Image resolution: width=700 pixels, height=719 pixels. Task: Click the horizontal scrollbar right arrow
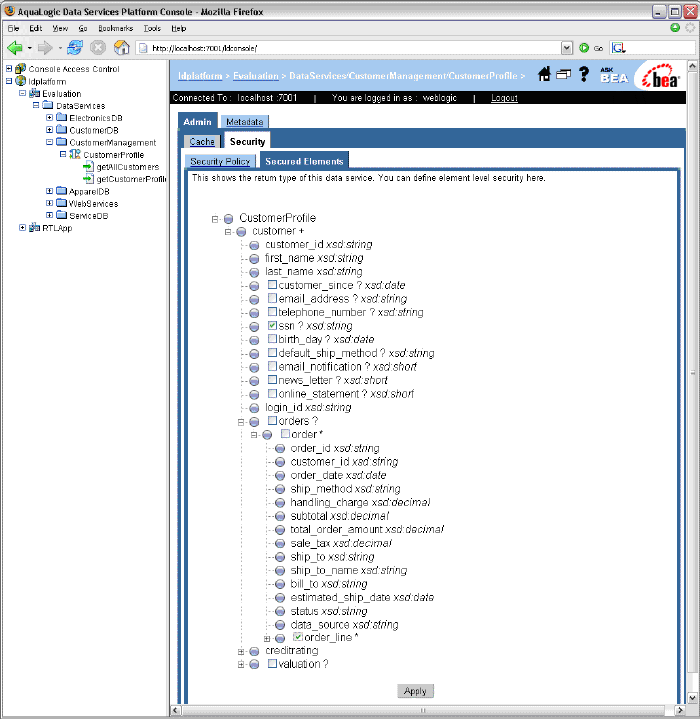[x=680, y=710]
